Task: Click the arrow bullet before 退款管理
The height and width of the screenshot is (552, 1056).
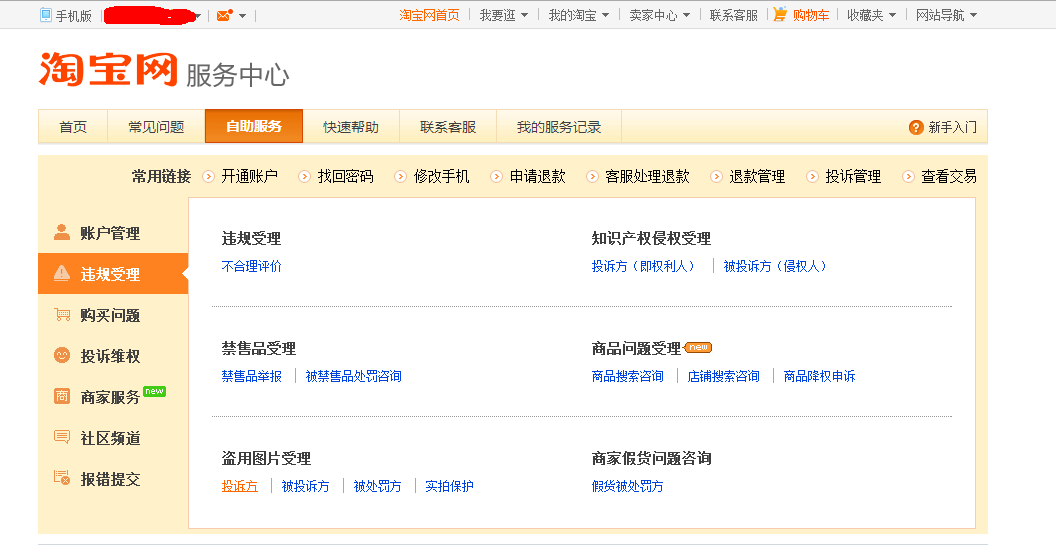Action: click(716, 176)
